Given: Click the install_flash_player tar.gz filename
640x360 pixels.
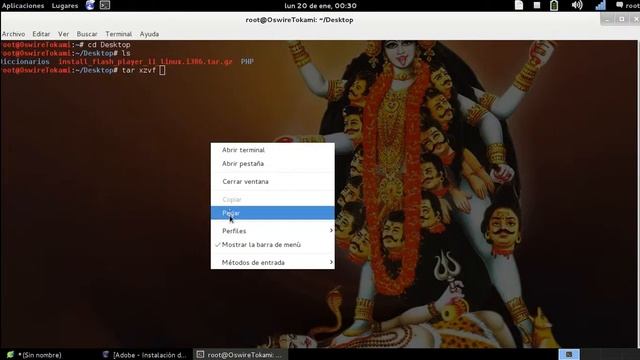Looking at the screenshot, I should coord(145,62).
